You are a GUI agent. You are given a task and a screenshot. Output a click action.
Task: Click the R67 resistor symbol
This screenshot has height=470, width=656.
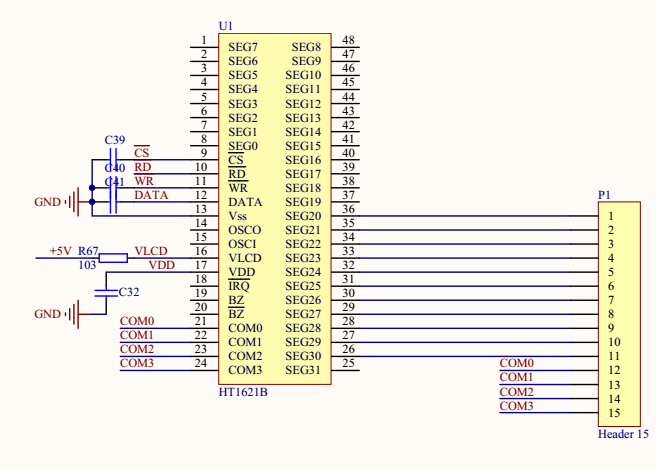(x=113, y=258)
